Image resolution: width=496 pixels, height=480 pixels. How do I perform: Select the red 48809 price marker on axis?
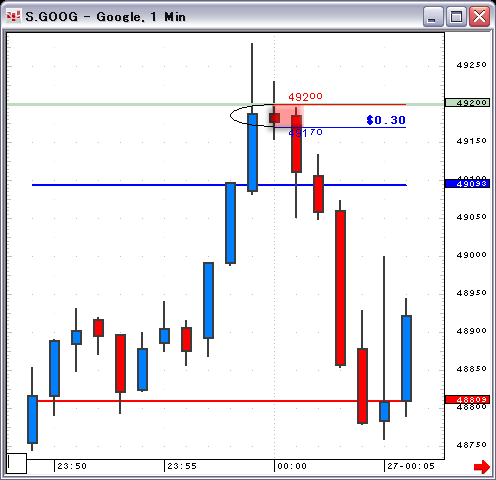pos(467,399)
